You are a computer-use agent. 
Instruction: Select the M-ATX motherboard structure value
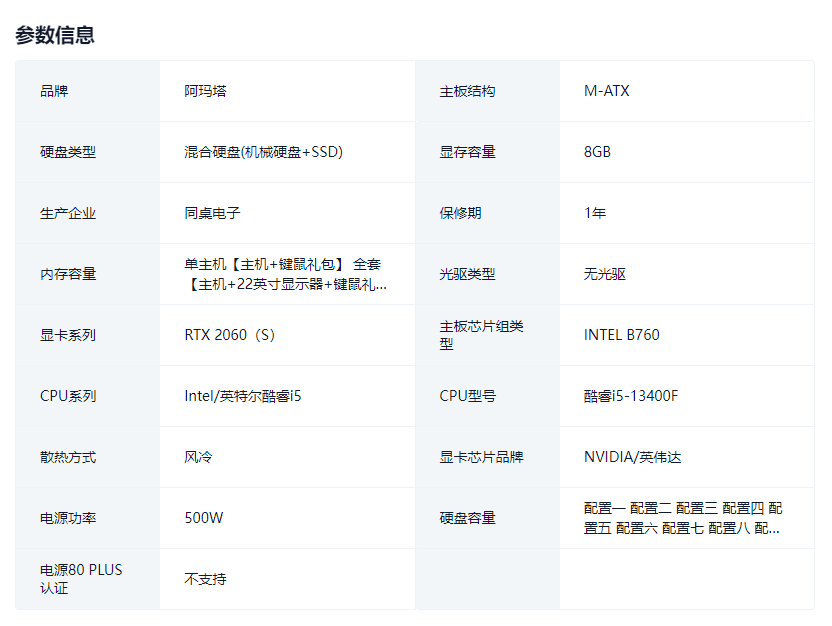click(606, 91)
